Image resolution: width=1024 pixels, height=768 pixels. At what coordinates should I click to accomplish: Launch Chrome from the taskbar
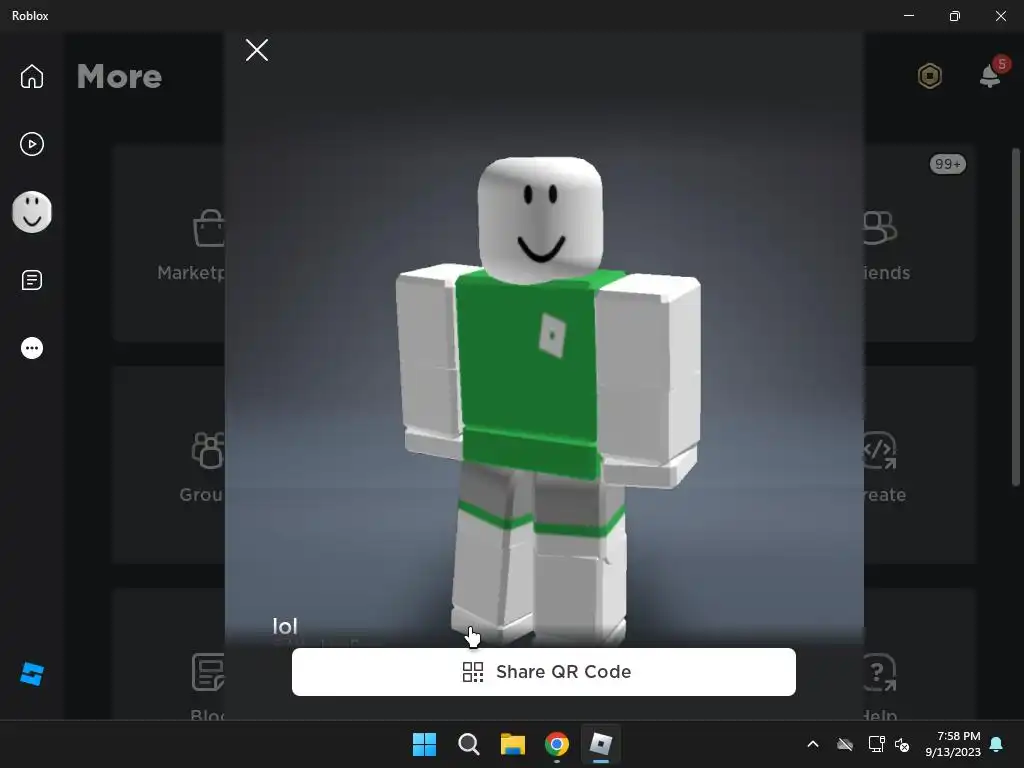pos(557,744)
